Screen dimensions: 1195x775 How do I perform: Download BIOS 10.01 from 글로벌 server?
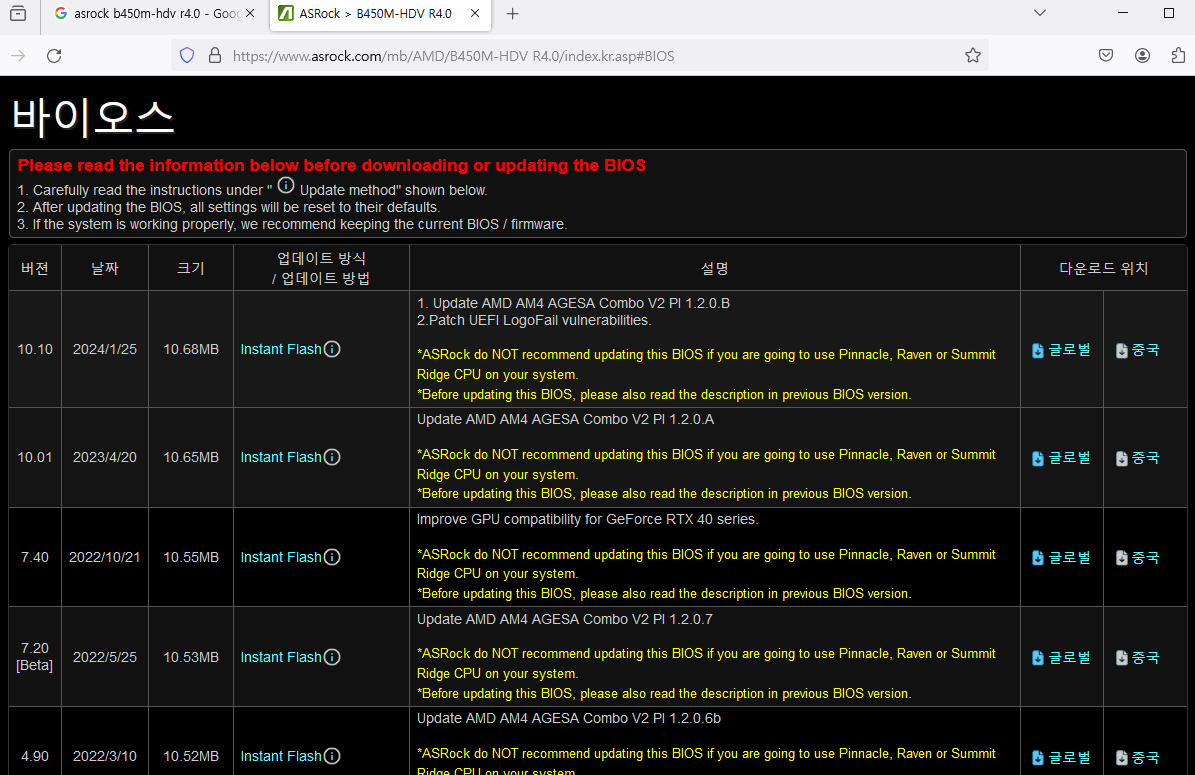tap(1061, 458)
